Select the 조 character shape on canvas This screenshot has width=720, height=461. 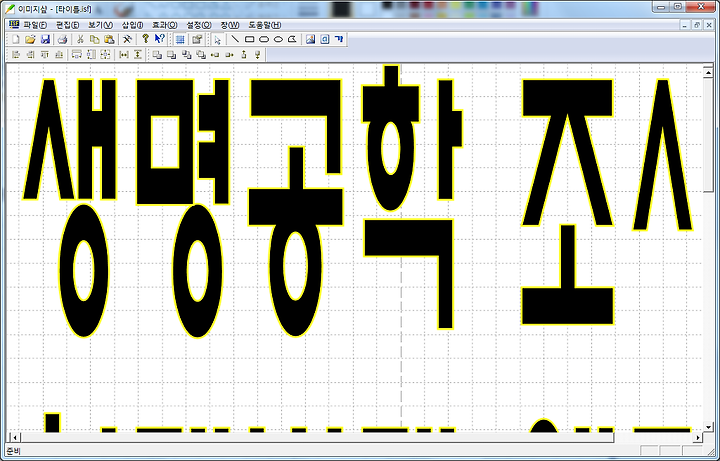pos(568,202)
